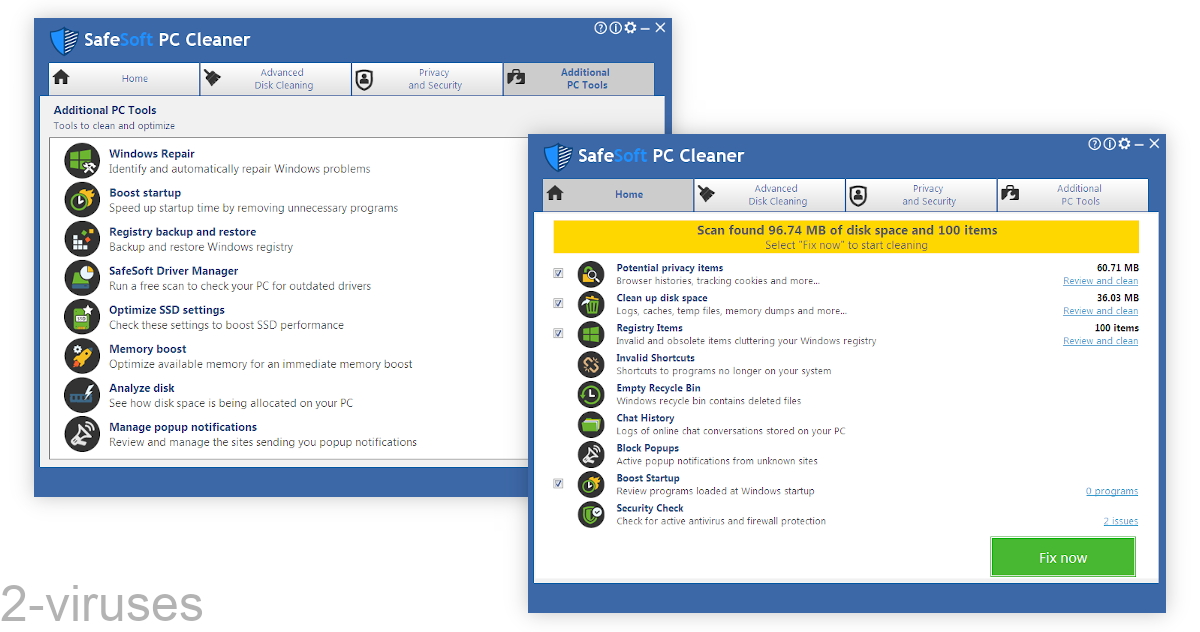This screenshot has width=1200, height=632.
Task: Click 36.03 MB size value
Action: click(1118, 298)
